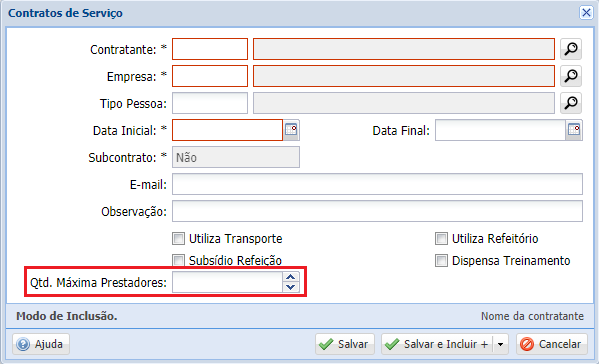Focus the Empresa code field
This screenshot has width=599, height=364.
pos(210,76)
